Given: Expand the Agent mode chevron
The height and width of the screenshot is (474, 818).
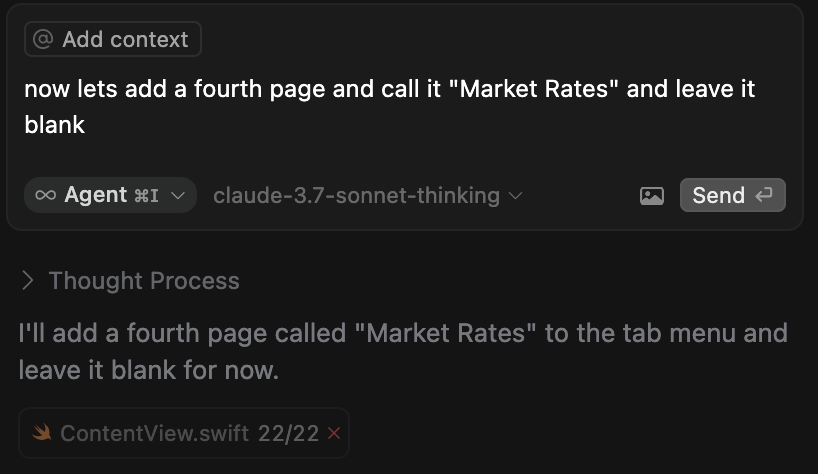Looking at the screenshot, I should tap(178, 196).
